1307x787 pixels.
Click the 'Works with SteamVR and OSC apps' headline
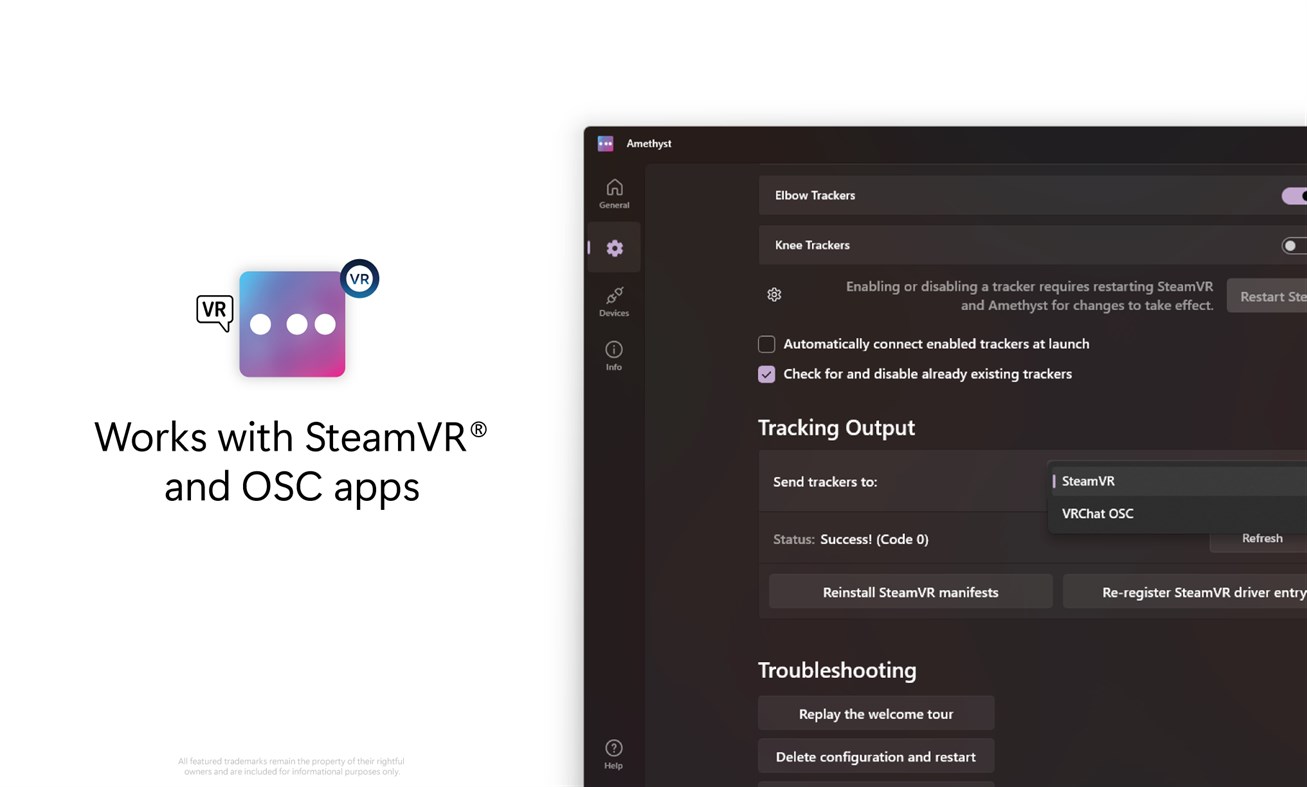click(x=291, y=462)
